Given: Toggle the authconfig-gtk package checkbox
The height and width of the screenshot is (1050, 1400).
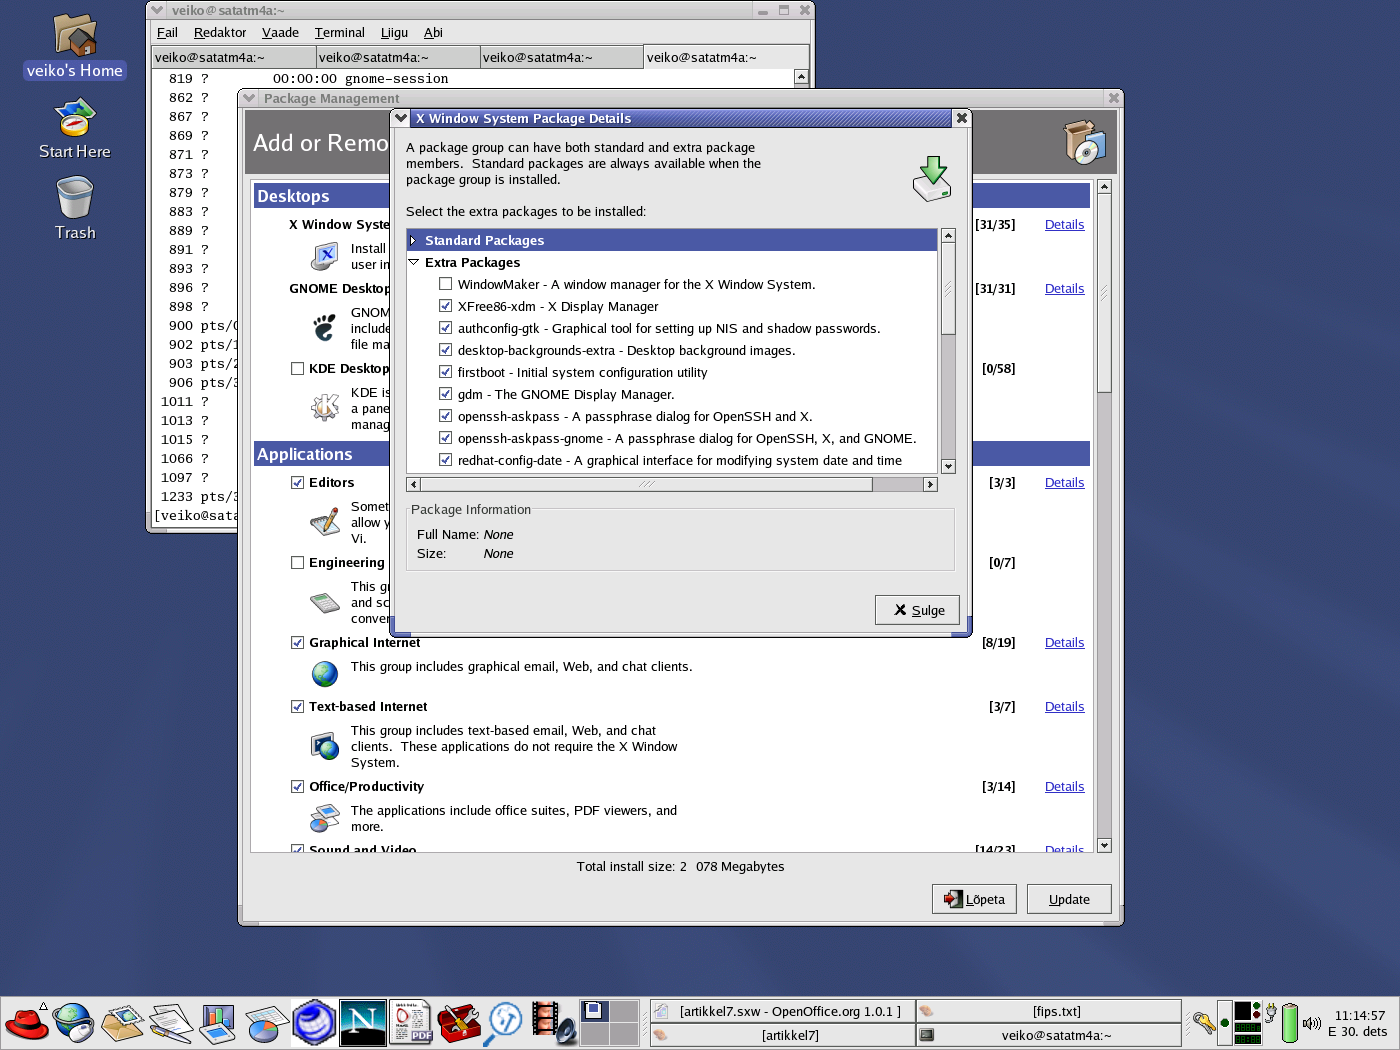Looking at the screenshot, I should click(446, 328).
